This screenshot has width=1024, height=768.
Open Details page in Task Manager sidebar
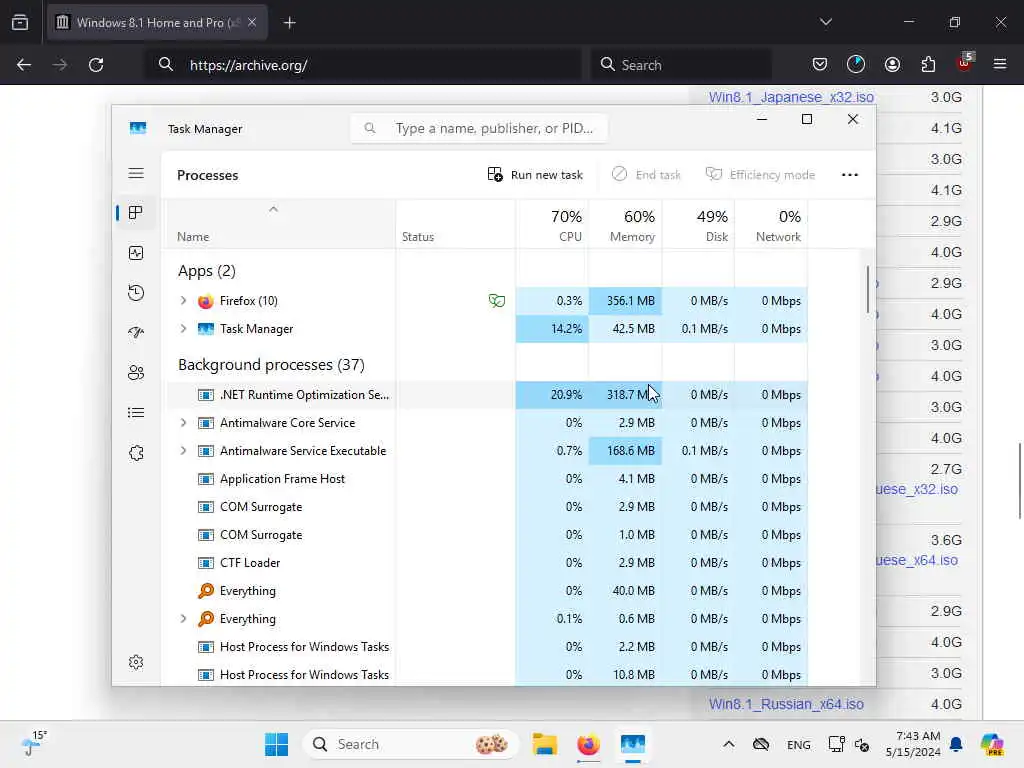coord(136,413)
